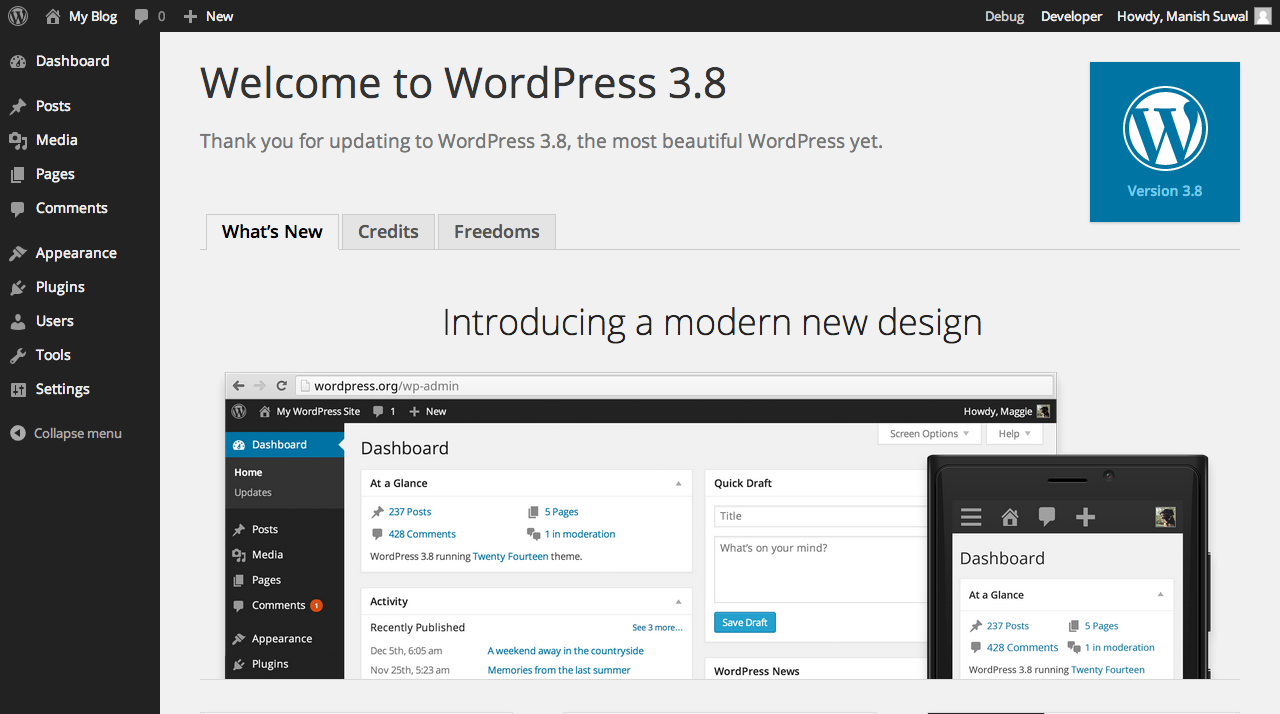Open Dashboard via its icon in the main left menu
The height and width of the screenshot is (714, 1280).
[17, 61]
